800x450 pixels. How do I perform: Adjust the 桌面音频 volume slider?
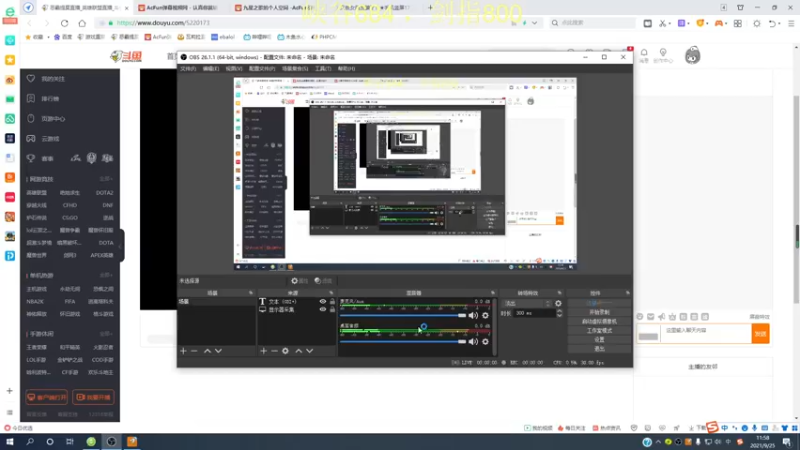(403, 341)
